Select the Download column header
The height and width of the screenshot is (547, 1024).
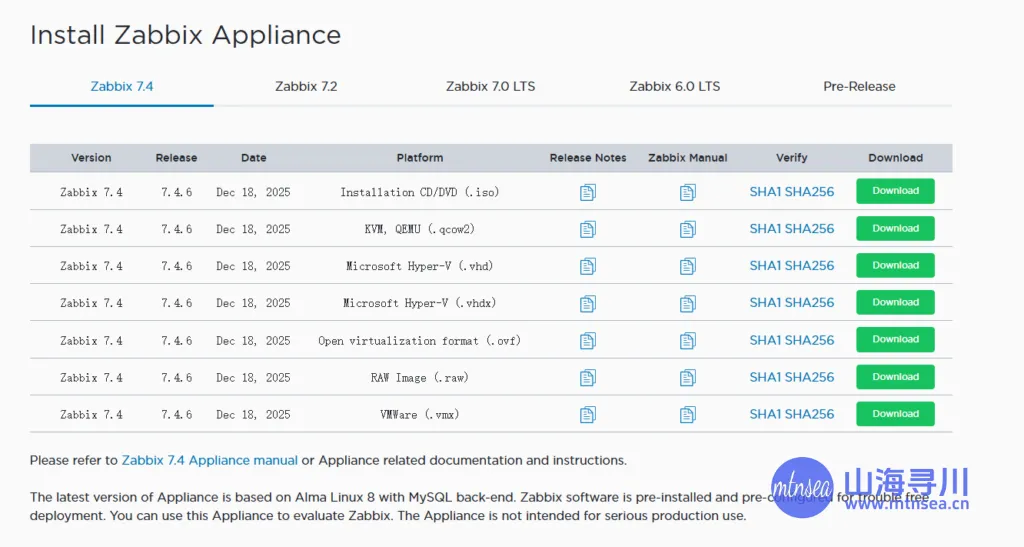[895, 158]
